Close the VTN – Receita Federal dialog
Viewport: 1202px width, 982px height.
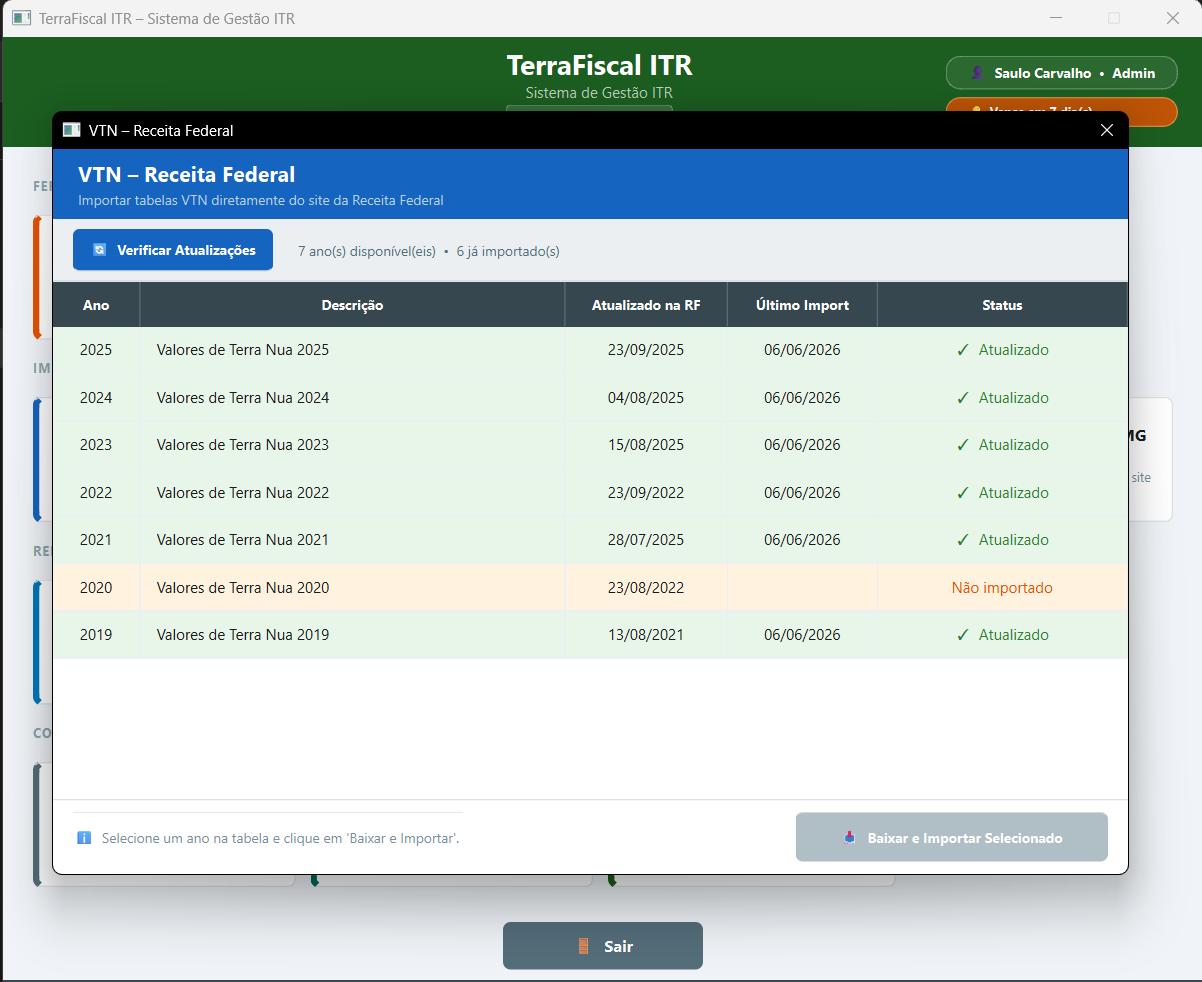point(1107,130)
